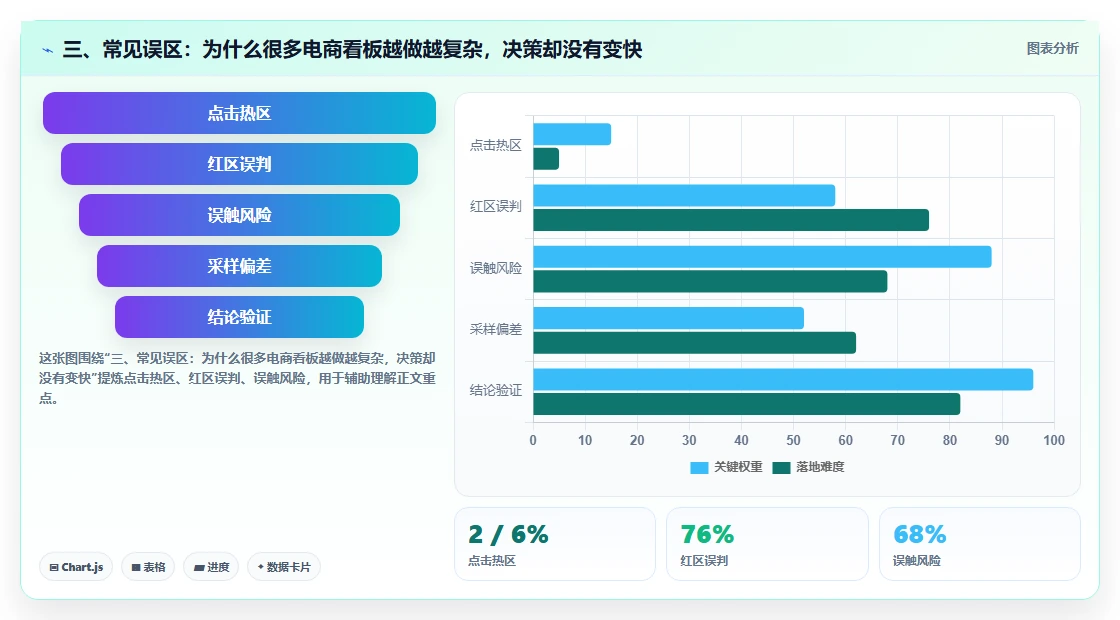Click the 误触风险 blue 关键权重 bar
The width and height of the screenshot is (1120, 620).
(762, 256)
